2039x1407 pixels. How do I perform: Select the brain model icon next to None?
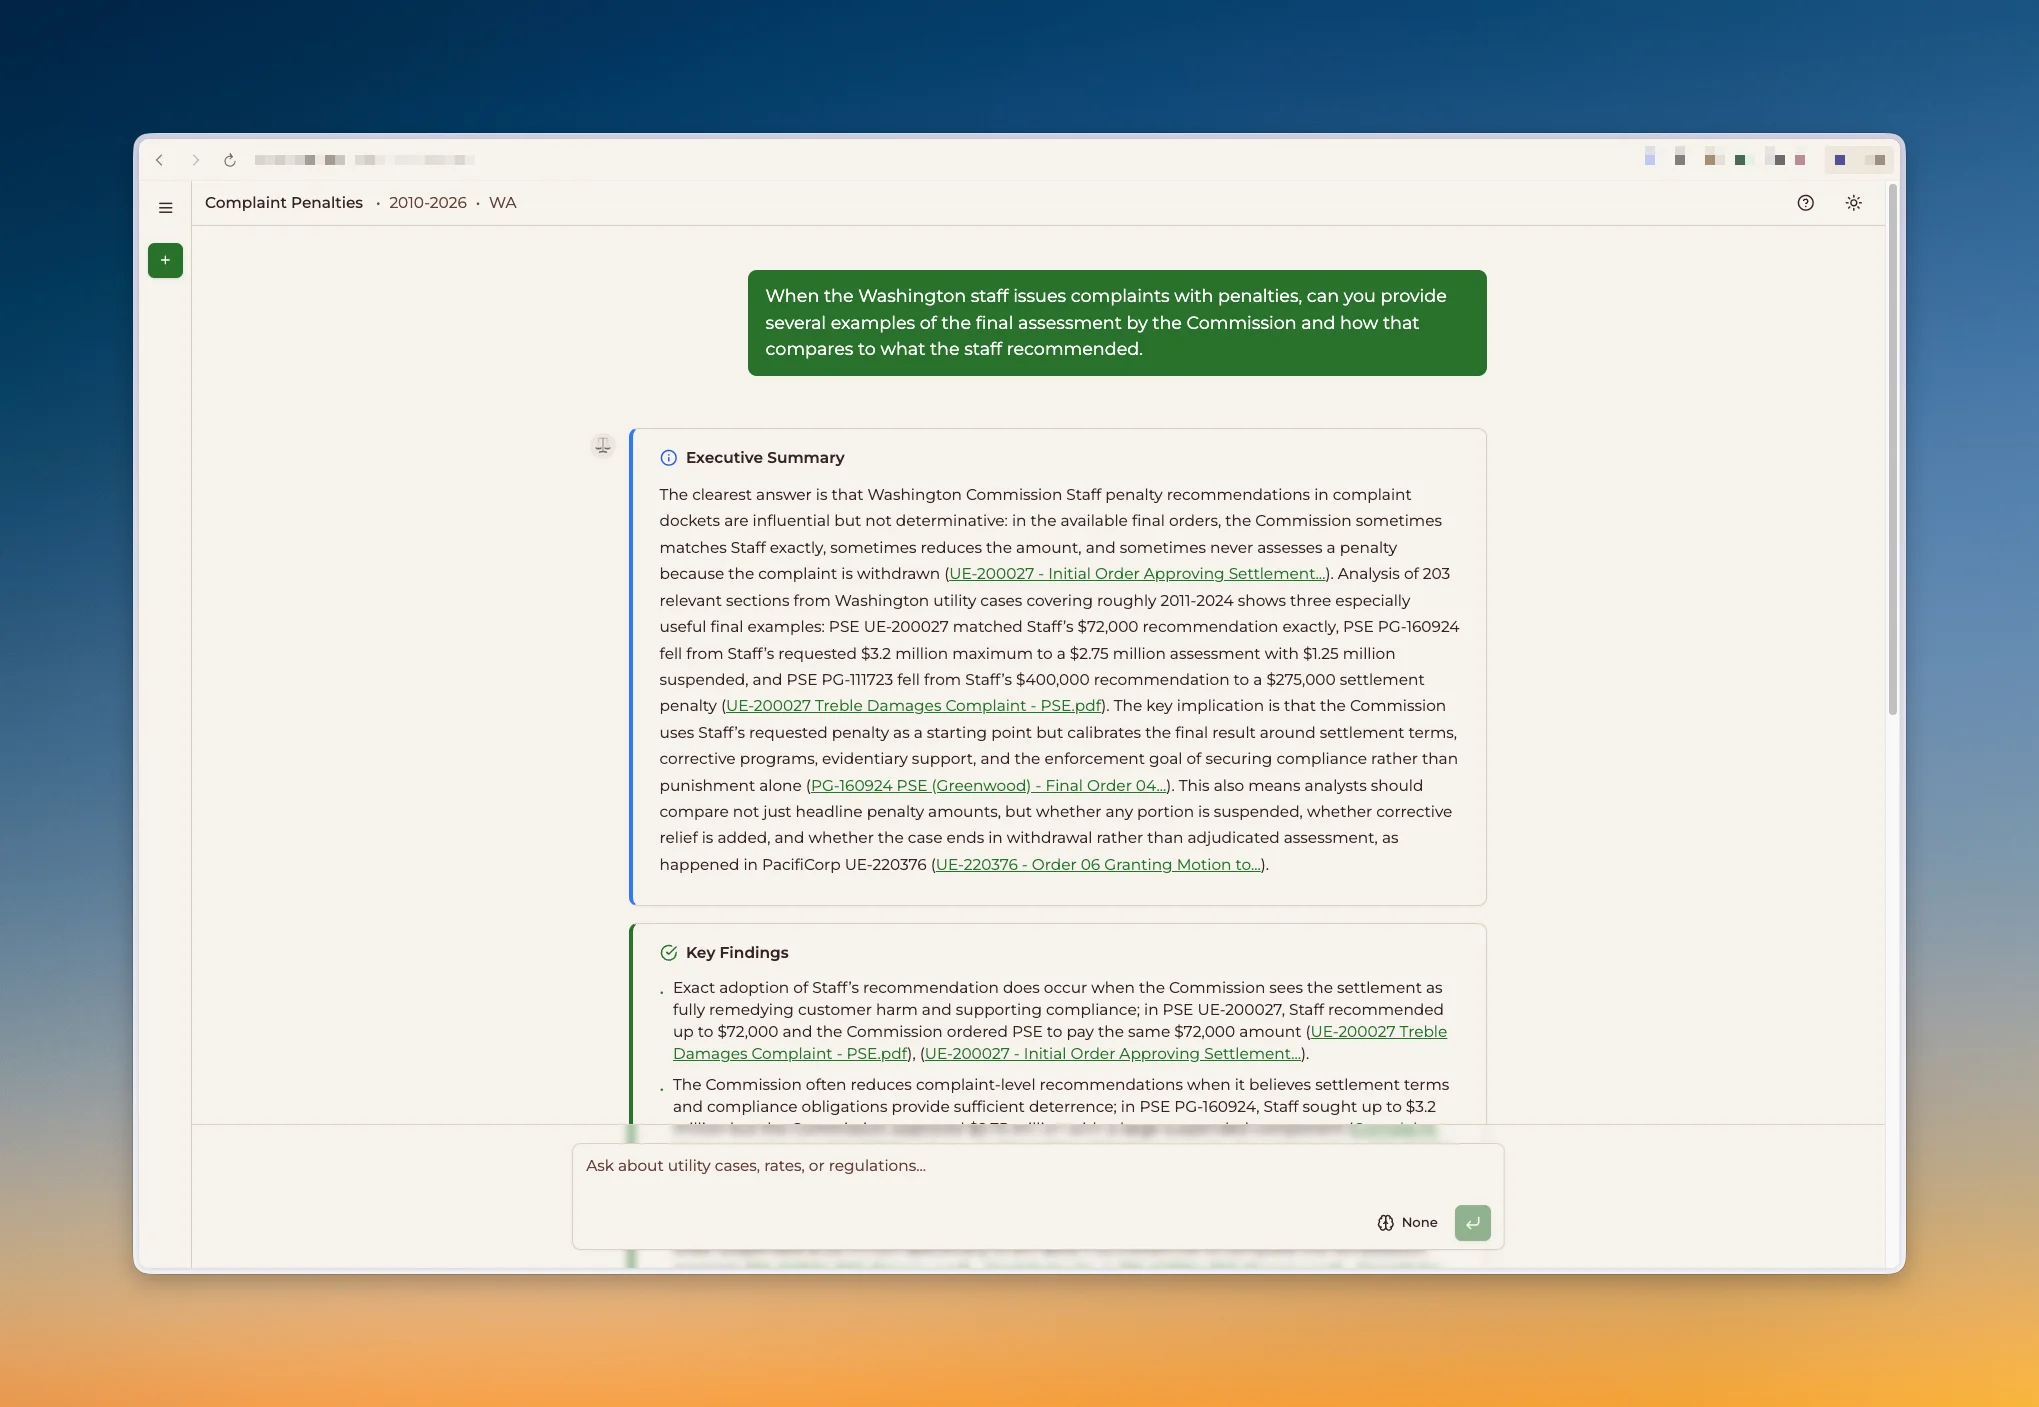[x=1385, y=1222]
